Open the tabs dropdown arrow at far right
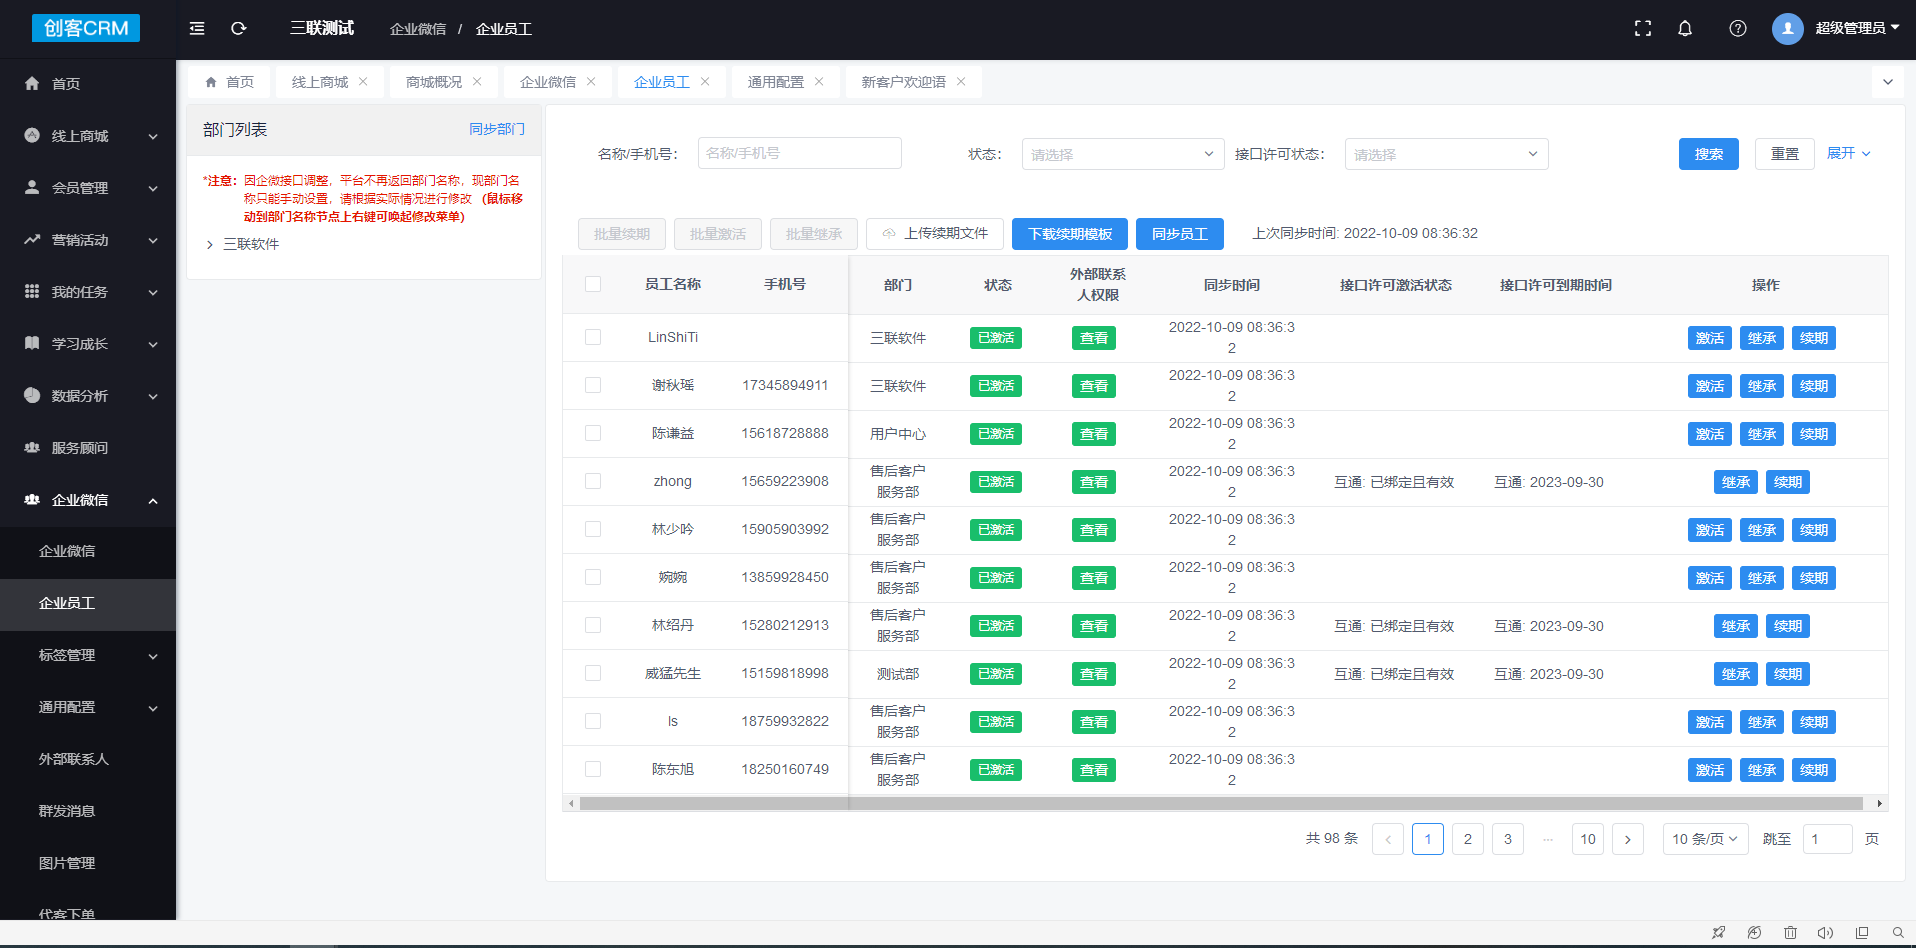 1888,82
